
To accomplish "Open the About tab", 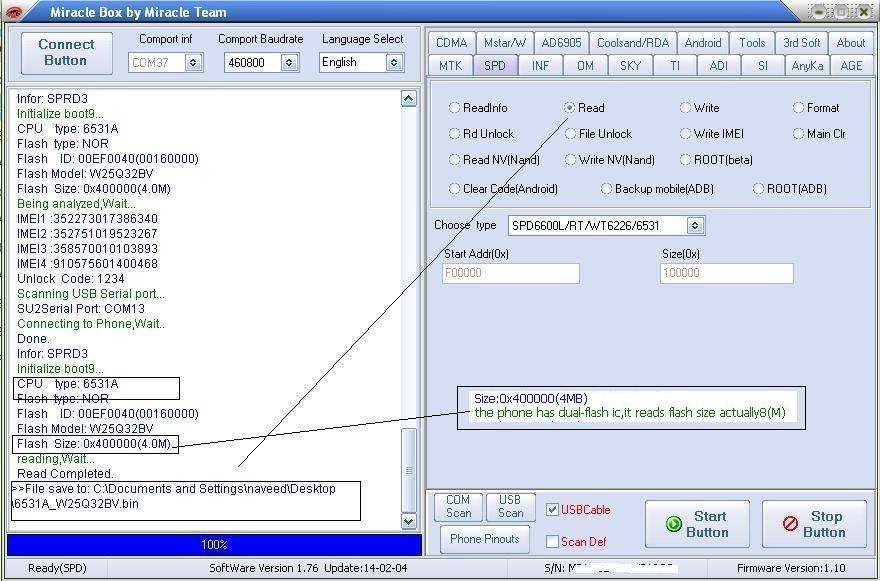I will tap(851, 43).
